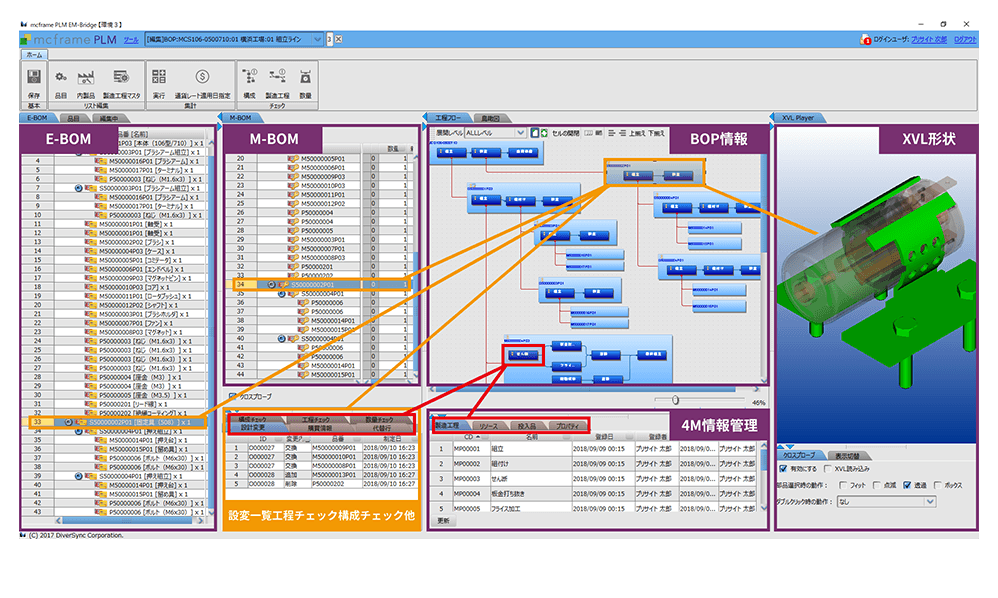The width and height of the screenshot is (998, 598).
Task: Toggle the 有効にする checkbox
Action: tap(784, 469)
